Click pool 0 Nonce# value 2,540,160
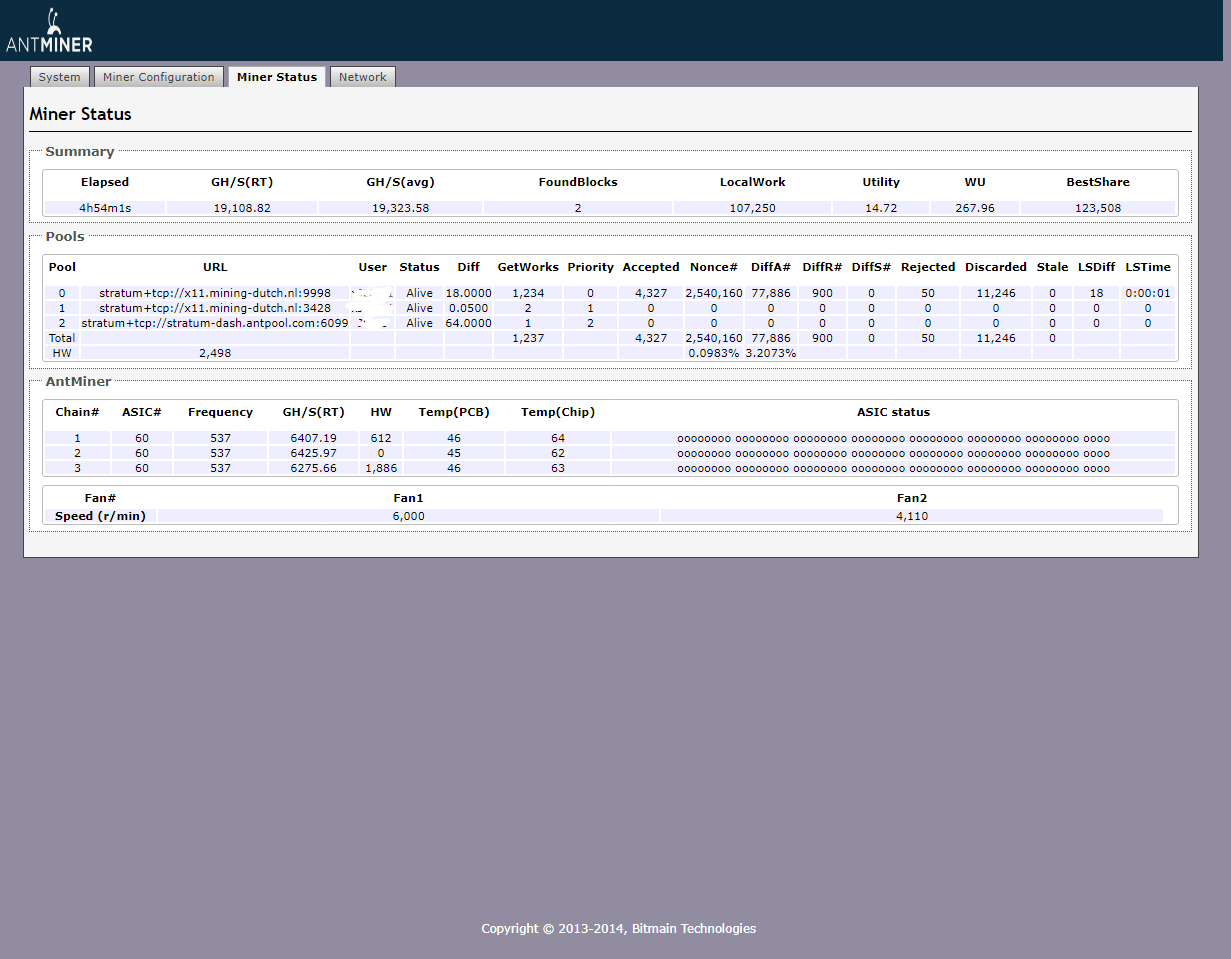 [714, 293]
